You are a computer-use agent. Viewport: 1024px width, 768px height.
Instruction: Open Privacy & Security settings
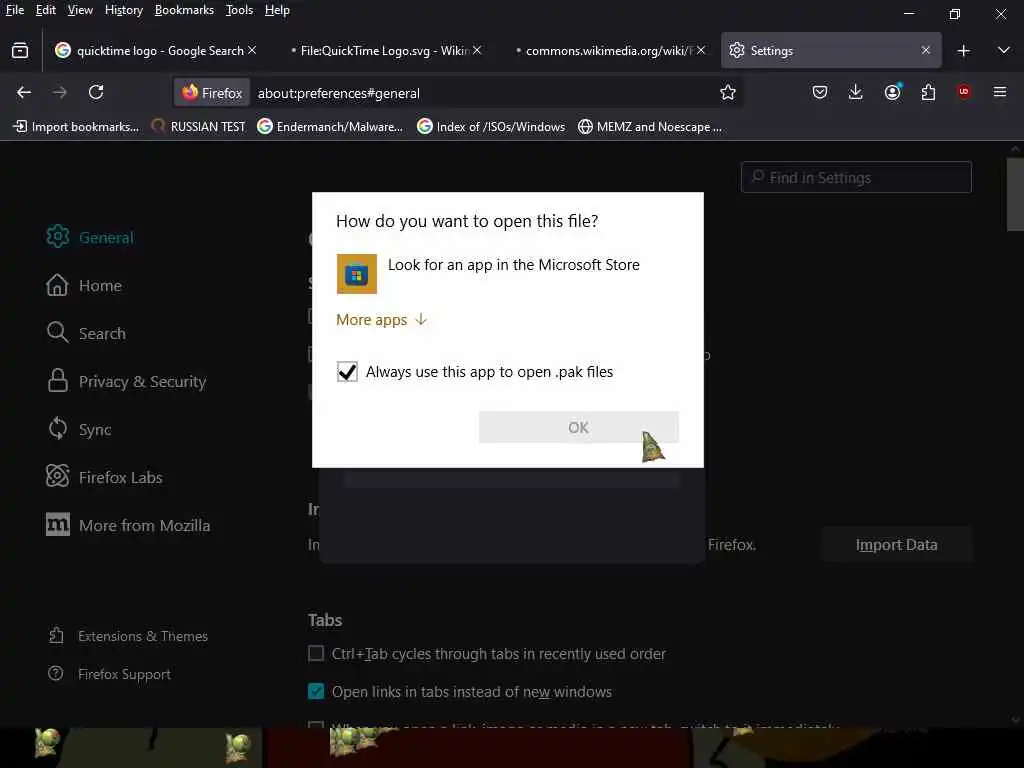127,381
